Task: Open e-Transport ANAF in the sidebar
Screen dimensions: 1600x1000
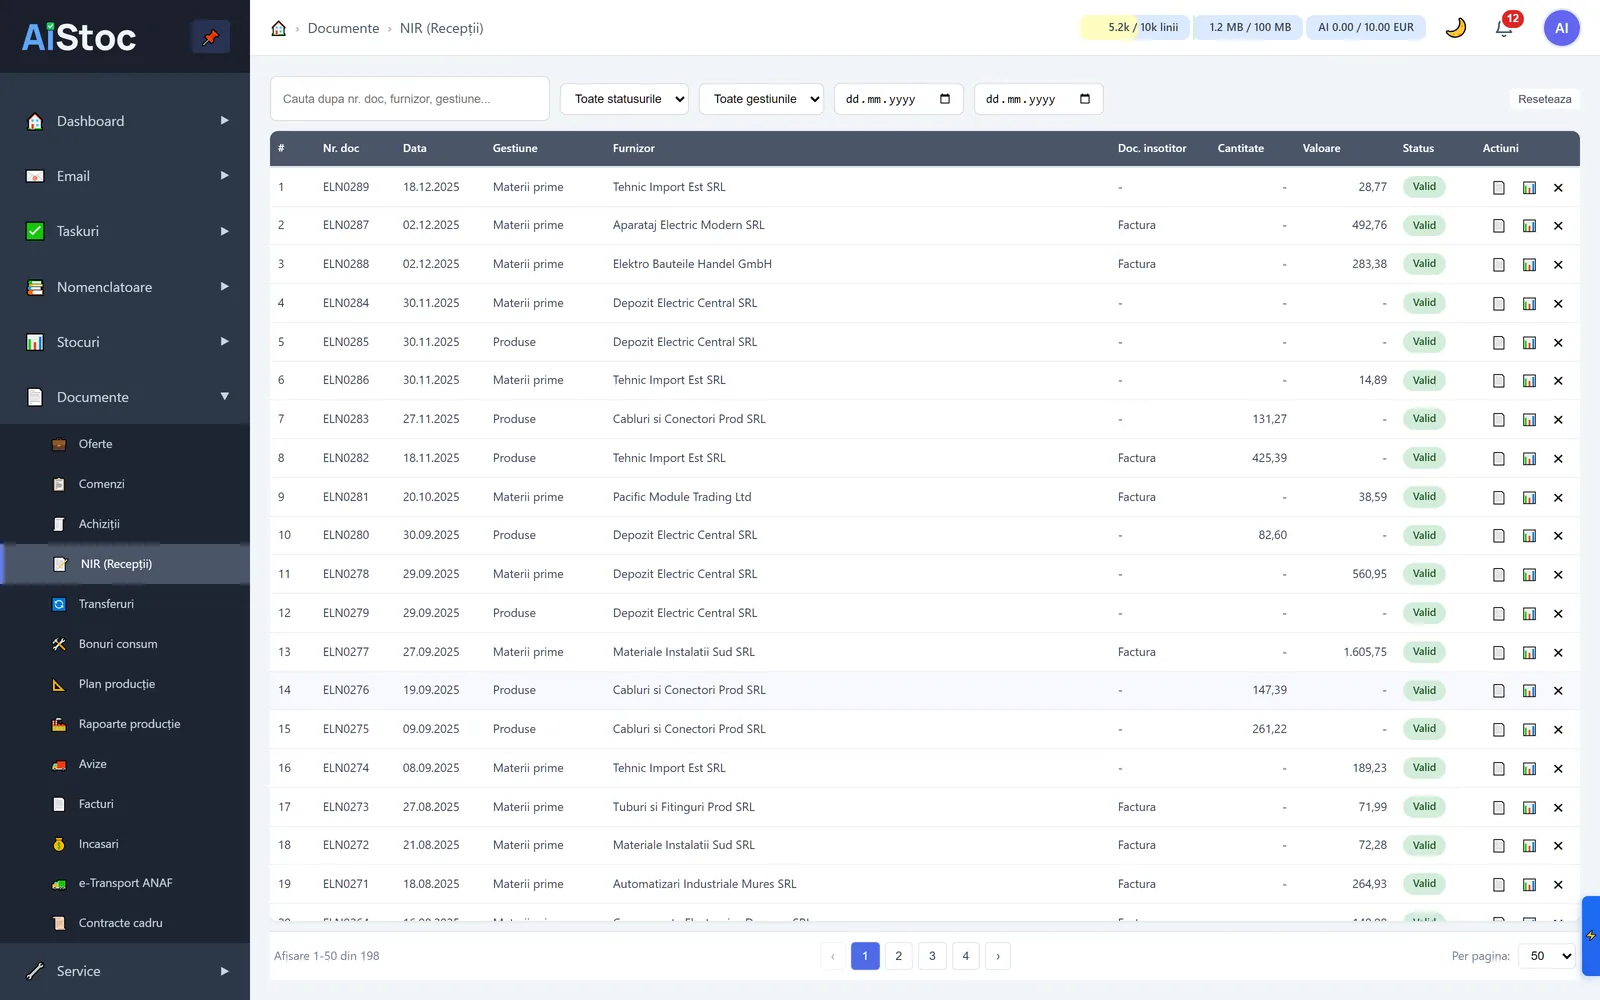Action: 125,883
